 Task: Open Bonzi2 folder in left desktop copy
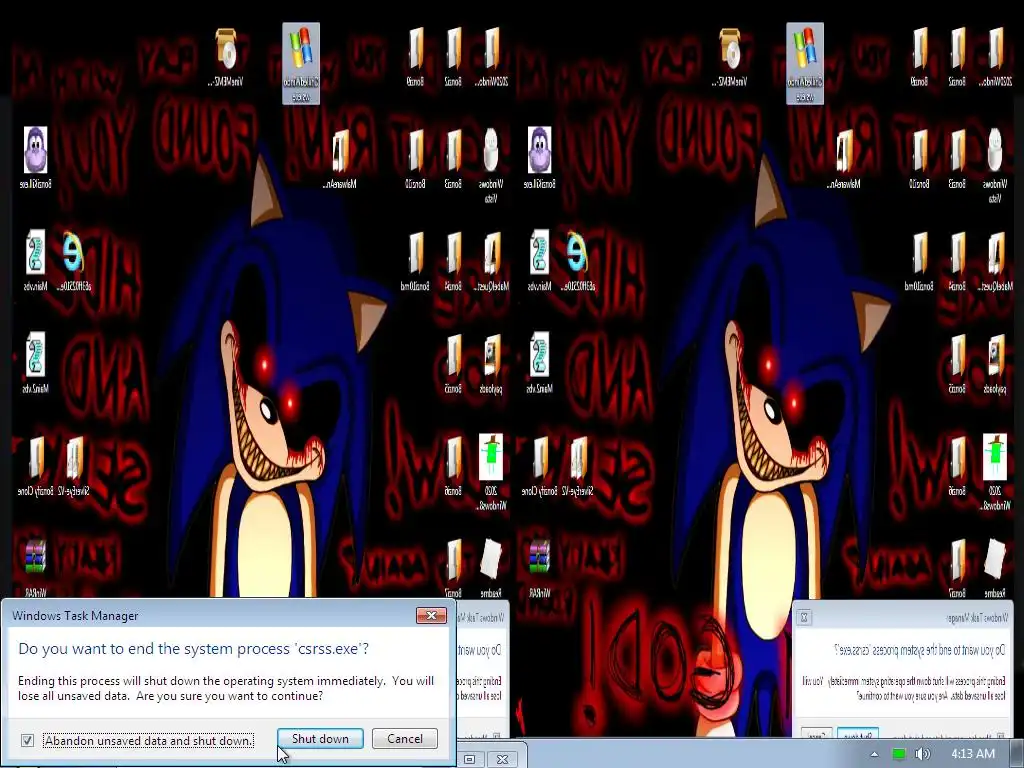pos(453,57)
